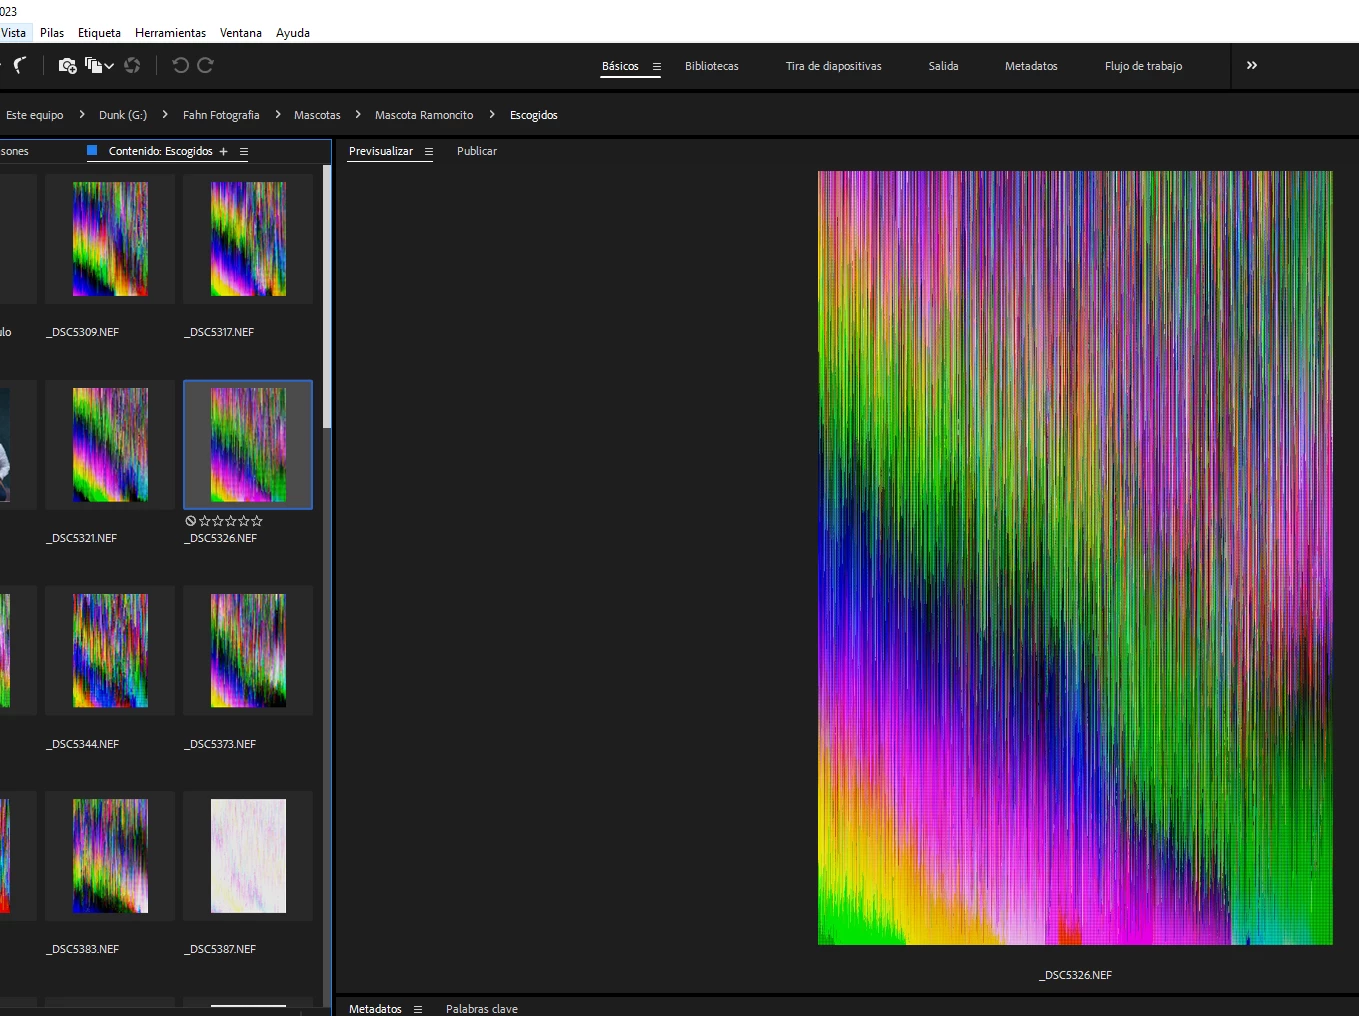The image size is (1359, 1016).
Task: Go to Mascotas folder in path
Action: tap(317, 115)
